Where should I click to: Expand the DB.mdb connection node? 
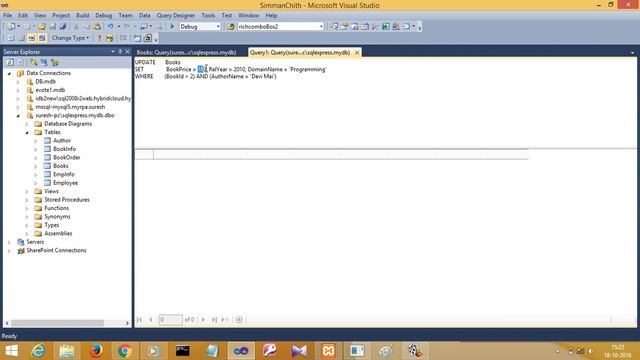pos(18,82)
